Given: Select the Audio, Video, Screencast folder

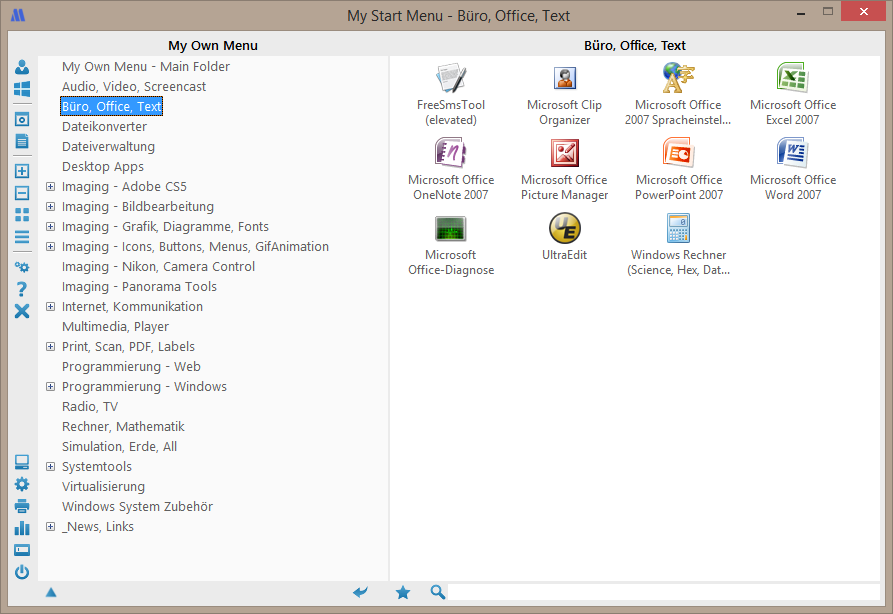Looking at the screenshot, I should click(134, 87).
